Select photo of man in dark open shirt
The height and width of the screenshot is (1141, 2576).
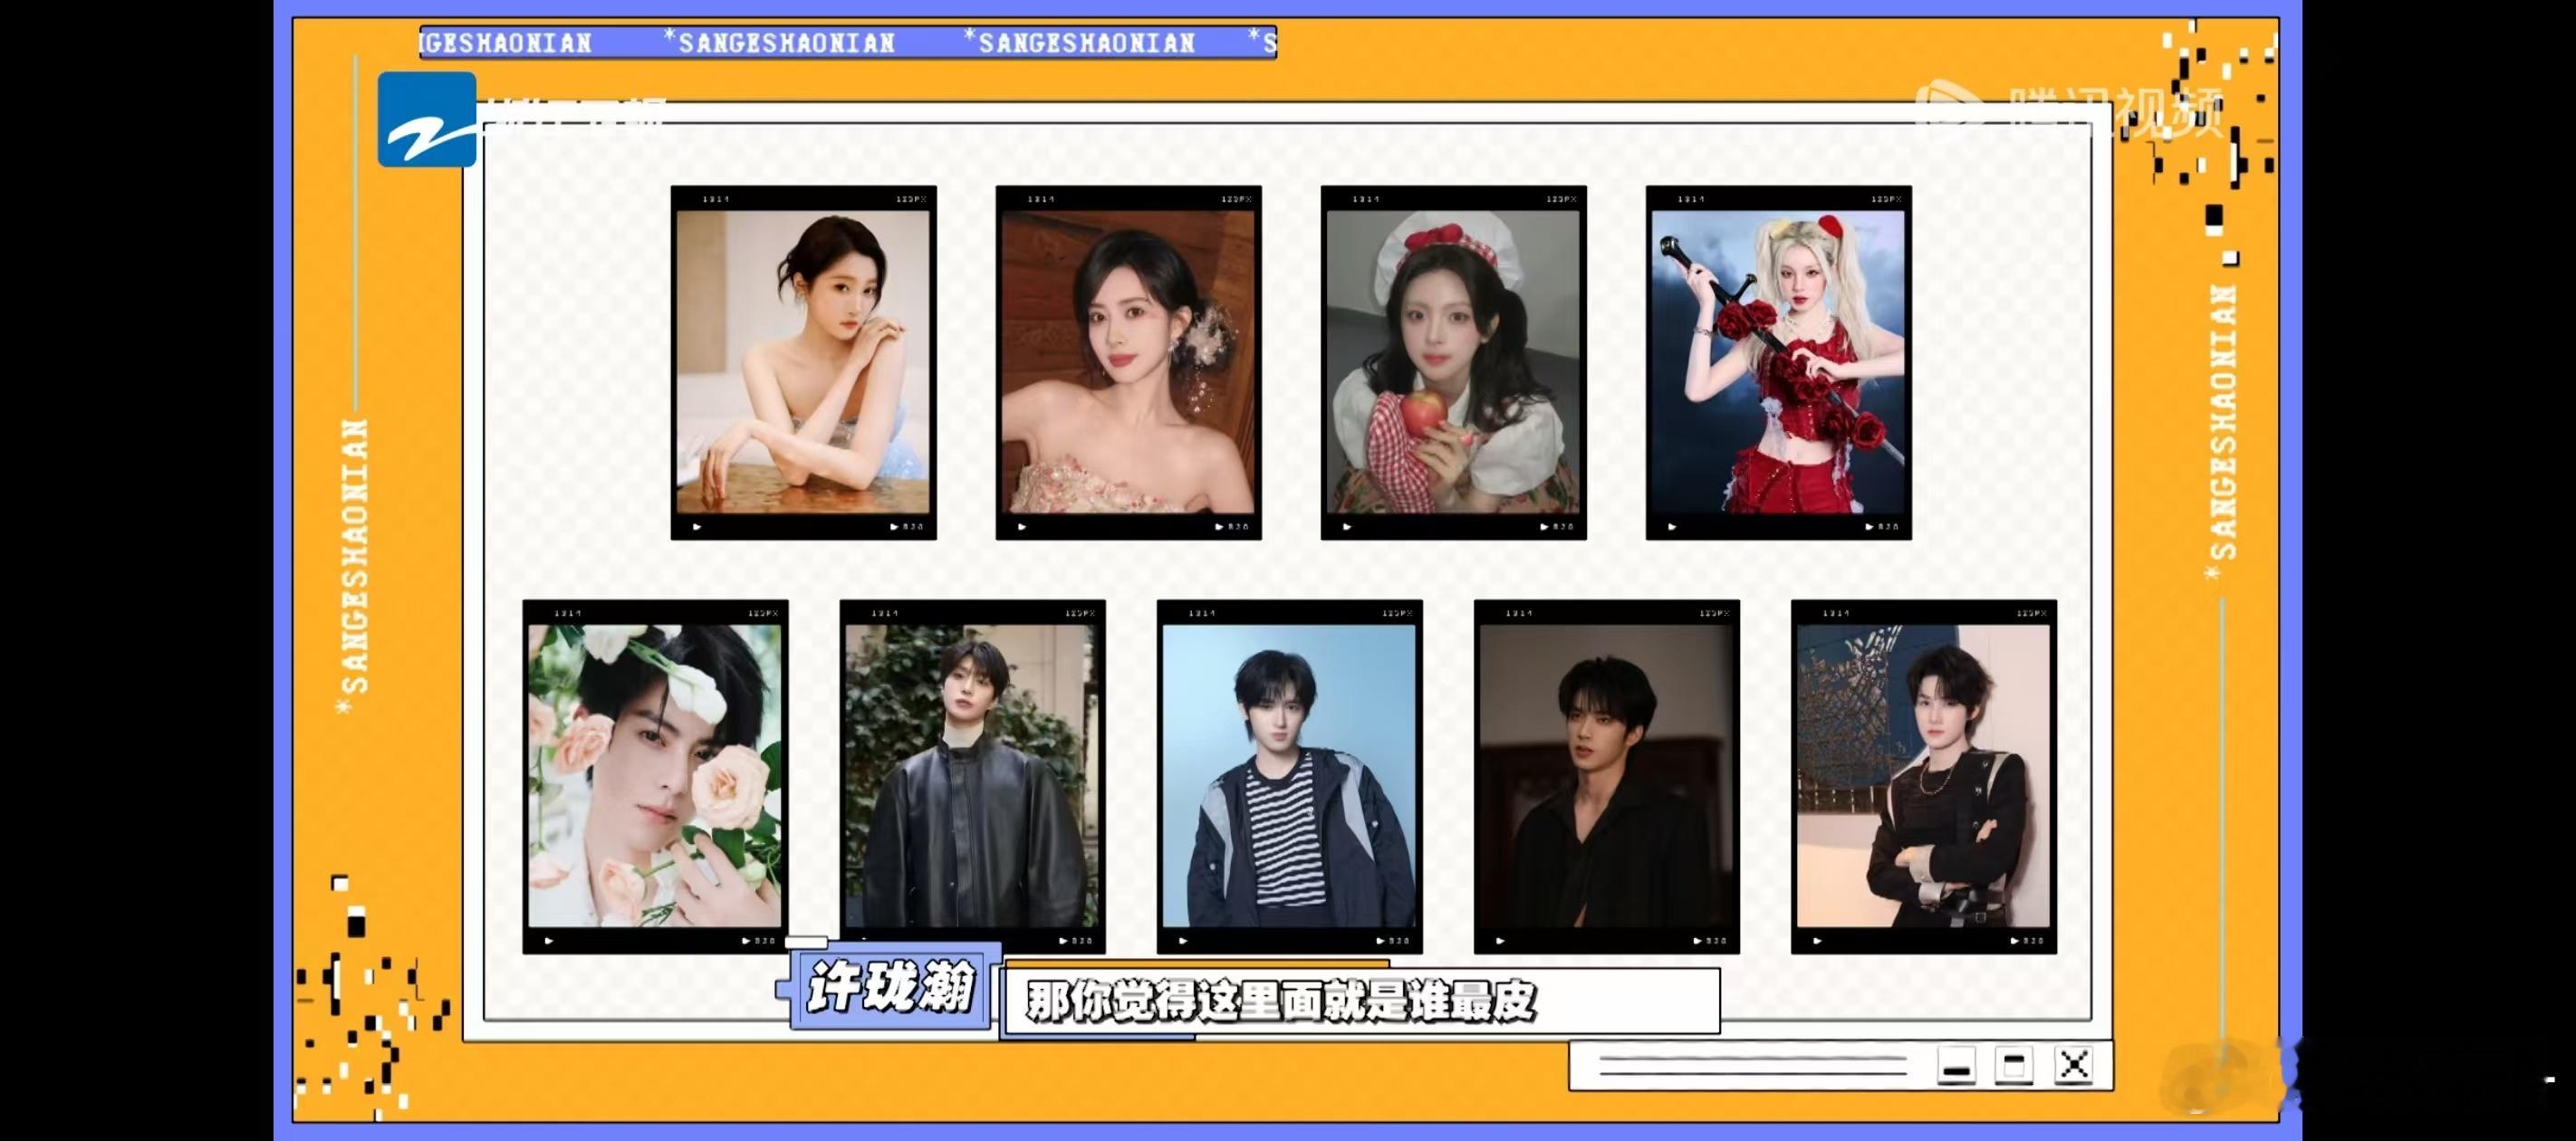click(1606, 776)
